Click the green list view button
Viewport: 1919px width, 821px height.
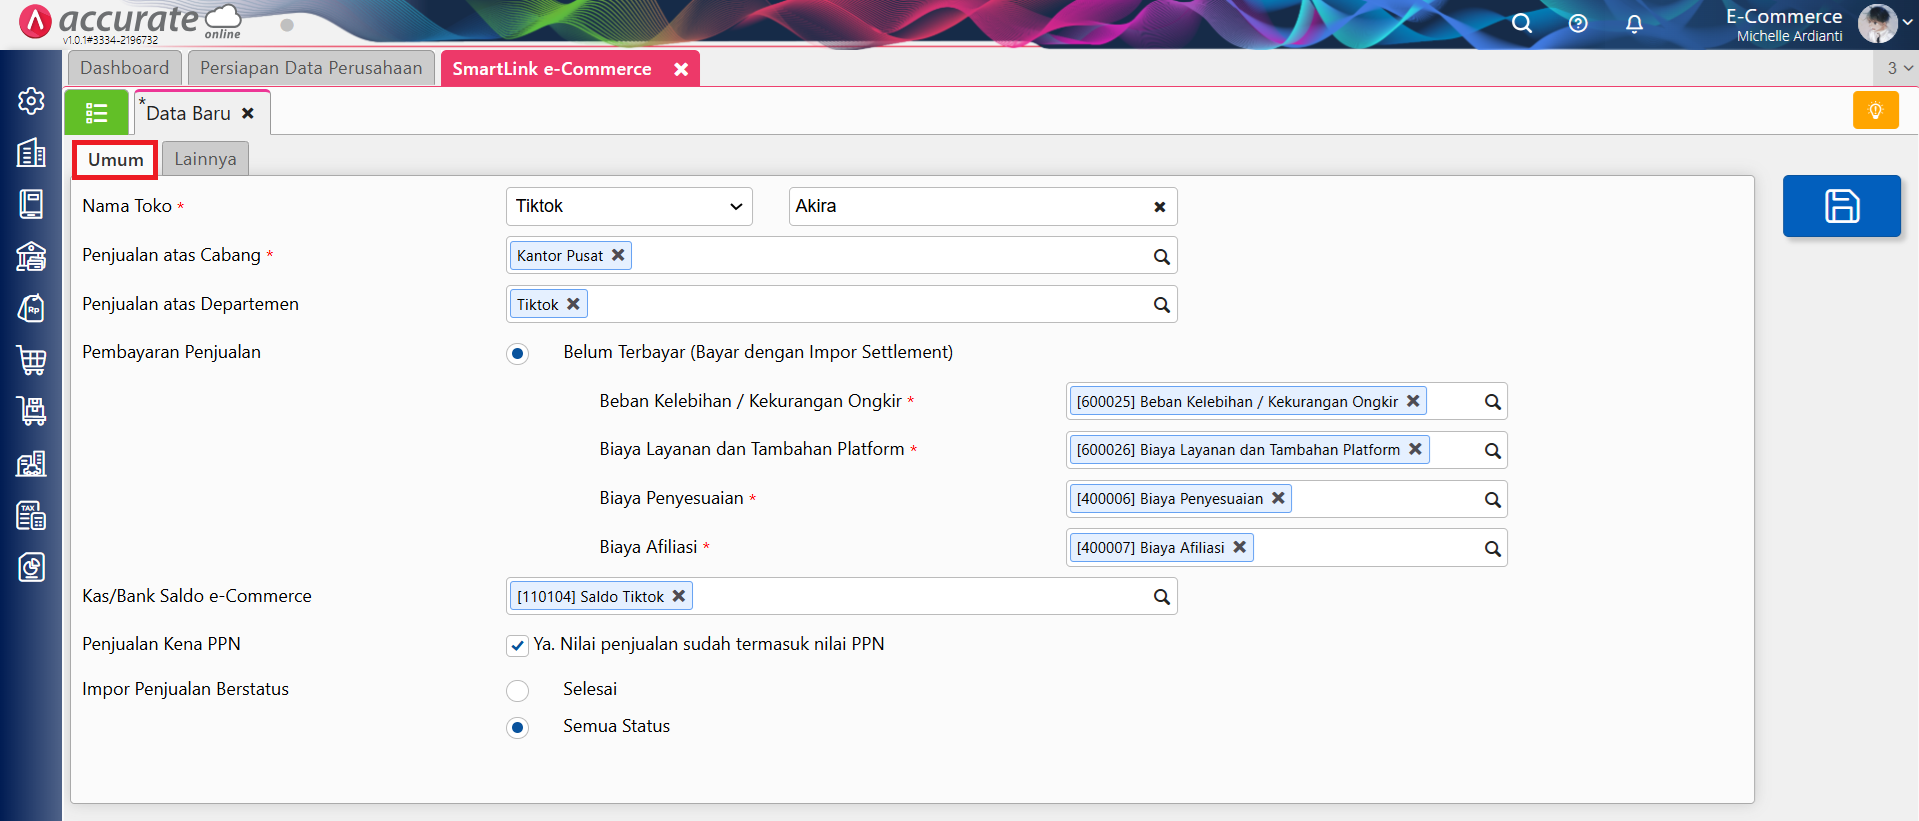tap(96, 113)
